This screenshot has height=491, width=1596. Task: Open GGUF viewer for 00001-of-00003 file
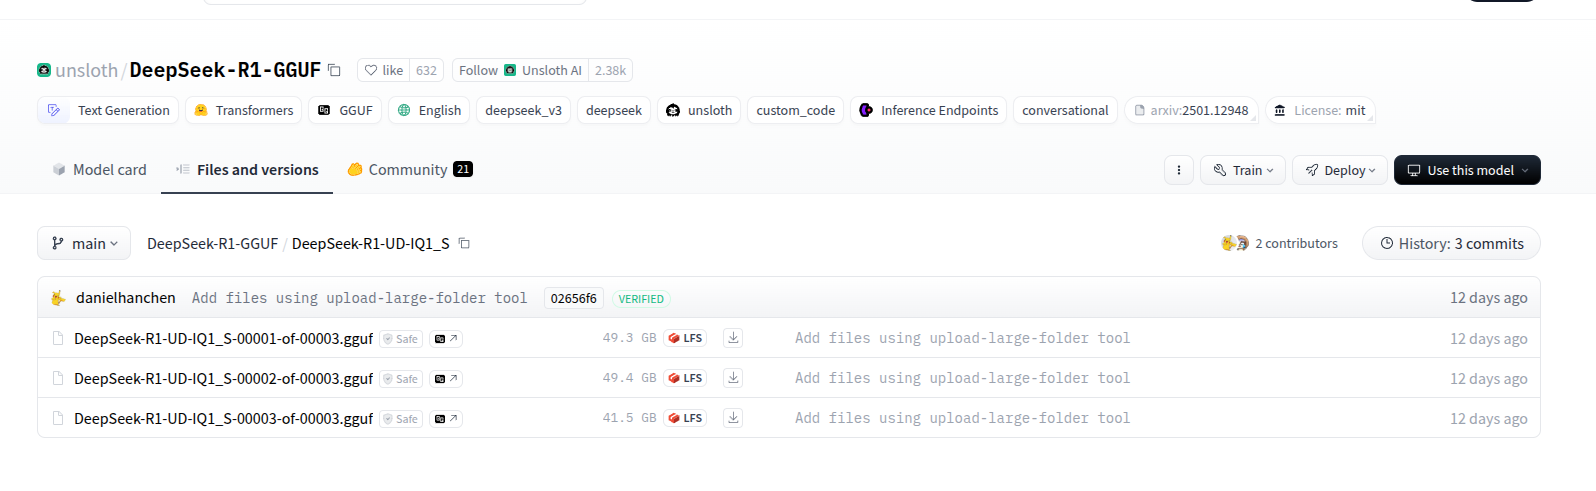(x=446, y=339)
